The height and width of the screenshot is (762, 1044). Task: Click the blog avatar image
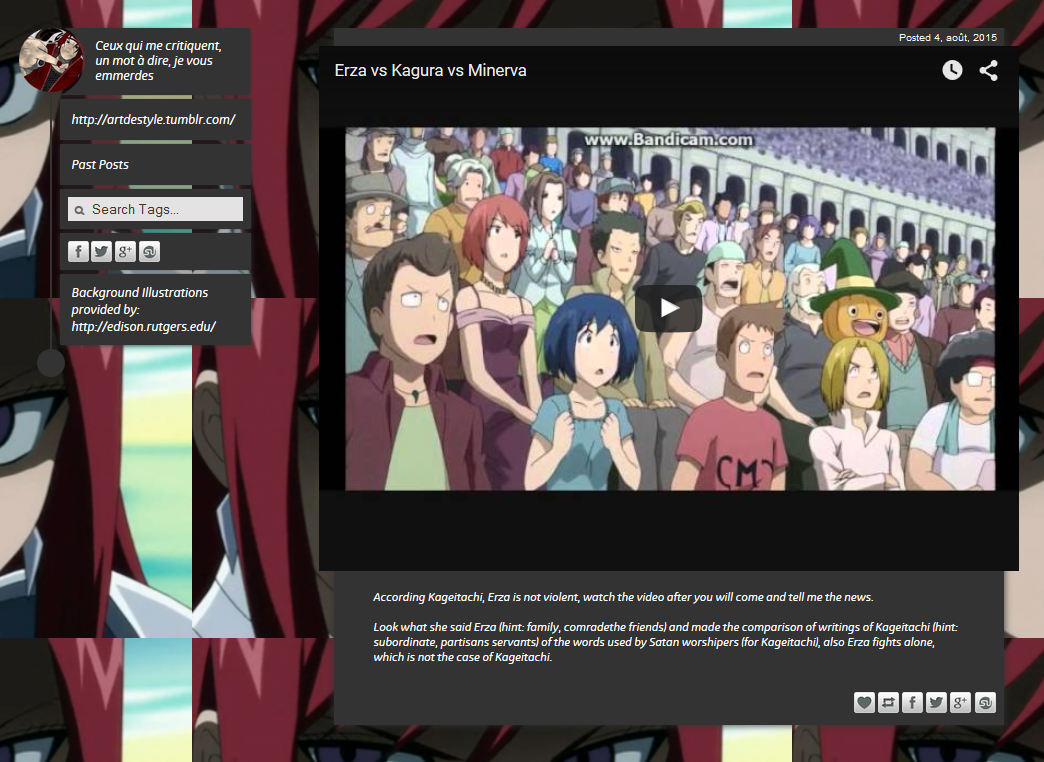tap(51, 61)
